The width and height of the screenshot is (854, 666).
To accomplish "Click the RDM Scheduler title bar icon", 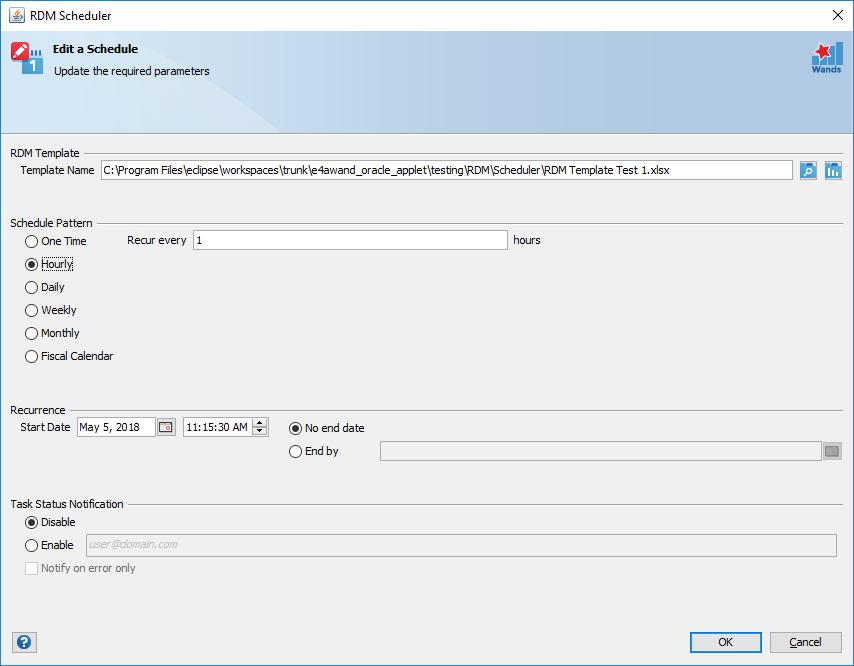I will (15, 15).
